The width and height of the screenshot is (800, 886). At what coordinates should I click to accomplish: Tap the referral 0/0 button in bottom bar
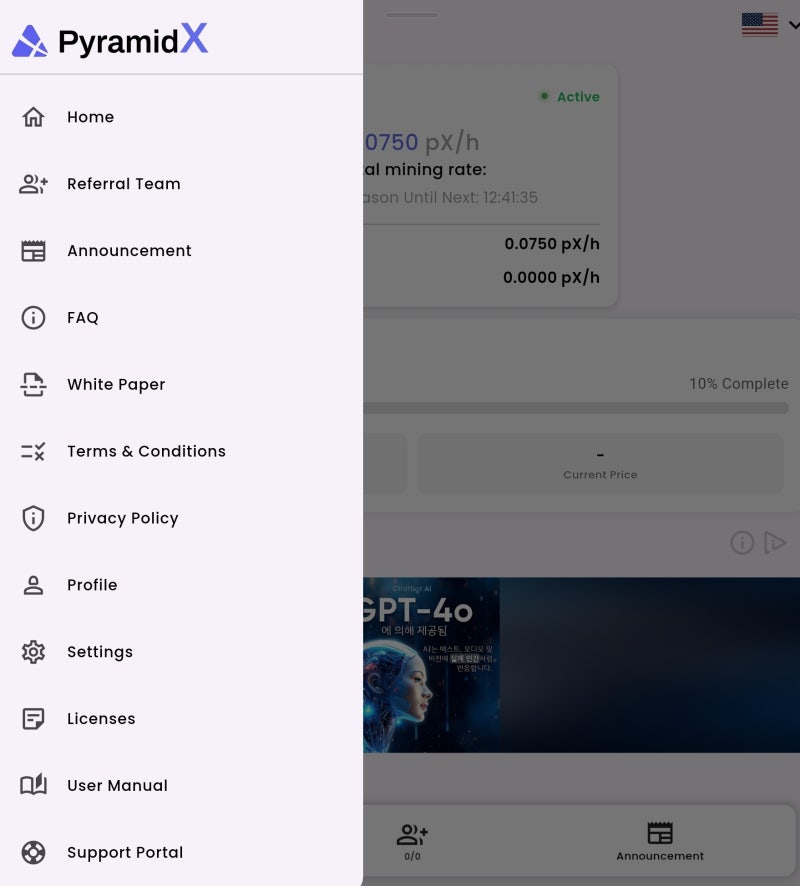click(x=412, y=841)
